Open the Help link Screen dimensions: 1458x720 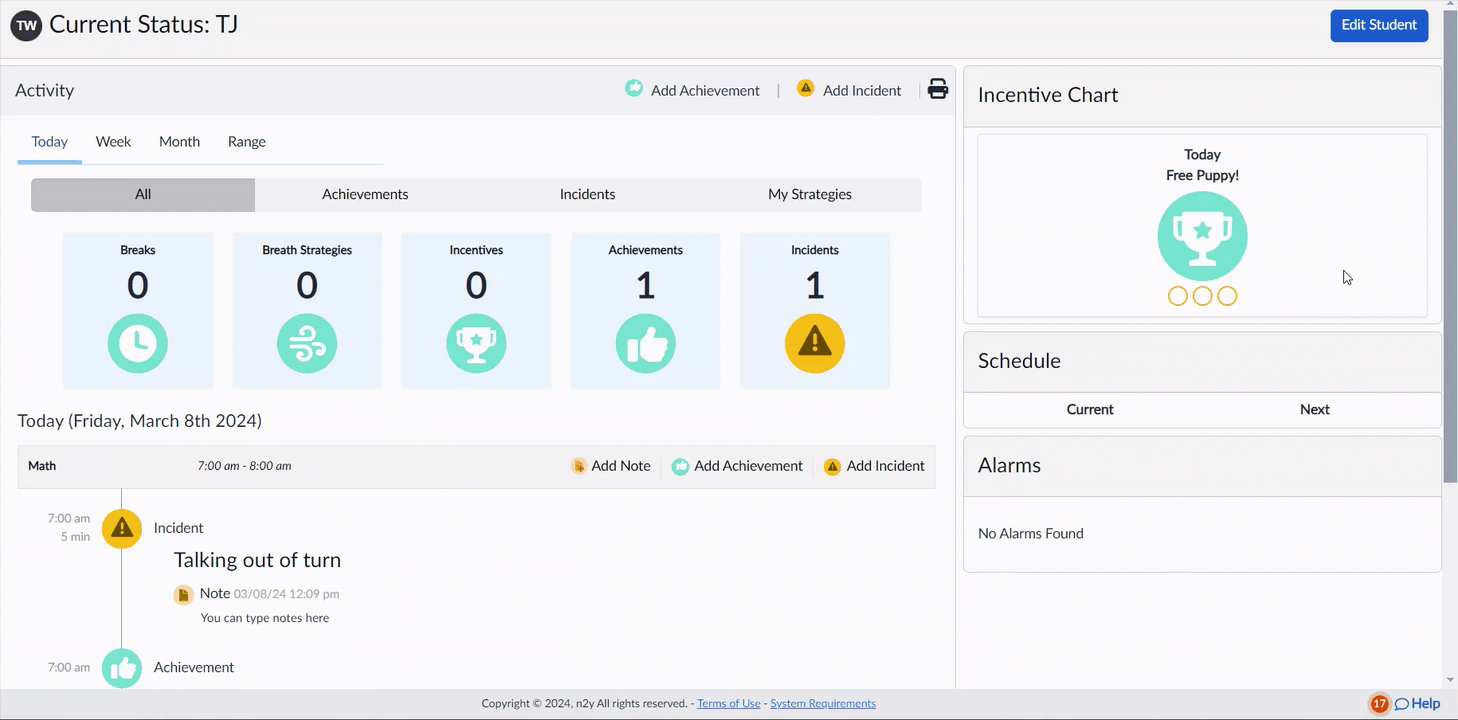(1425, 704)
